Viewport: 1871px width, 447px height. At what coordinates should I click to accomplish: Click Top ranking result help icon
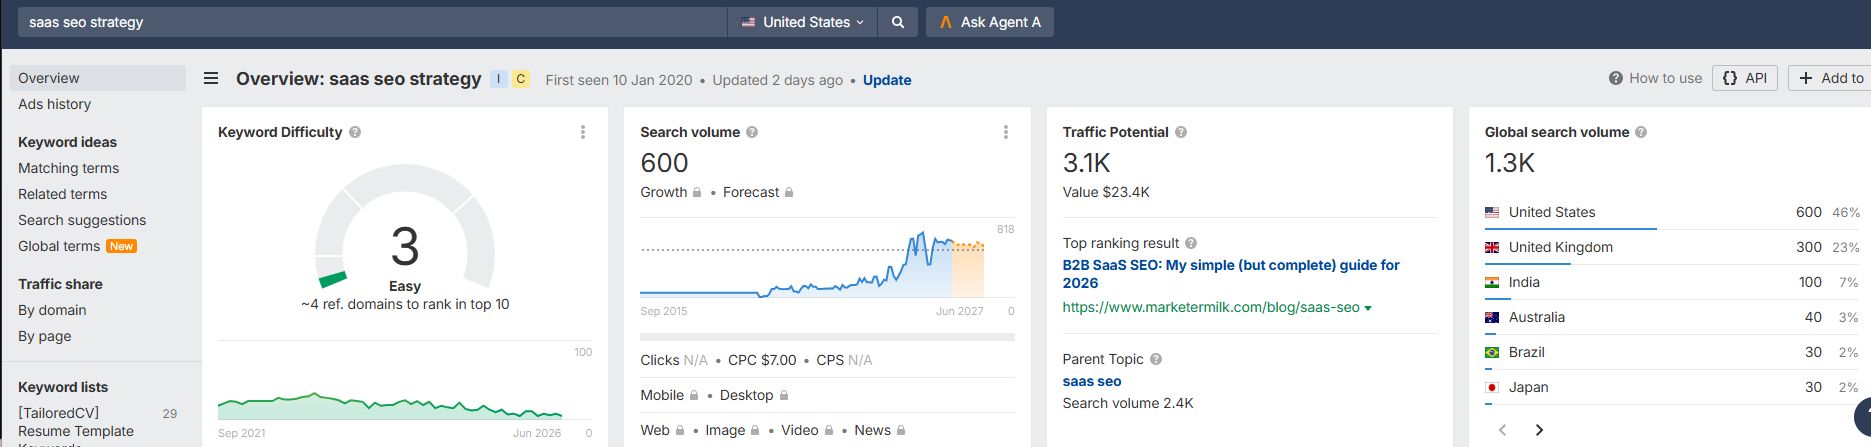coord(1191,243)
